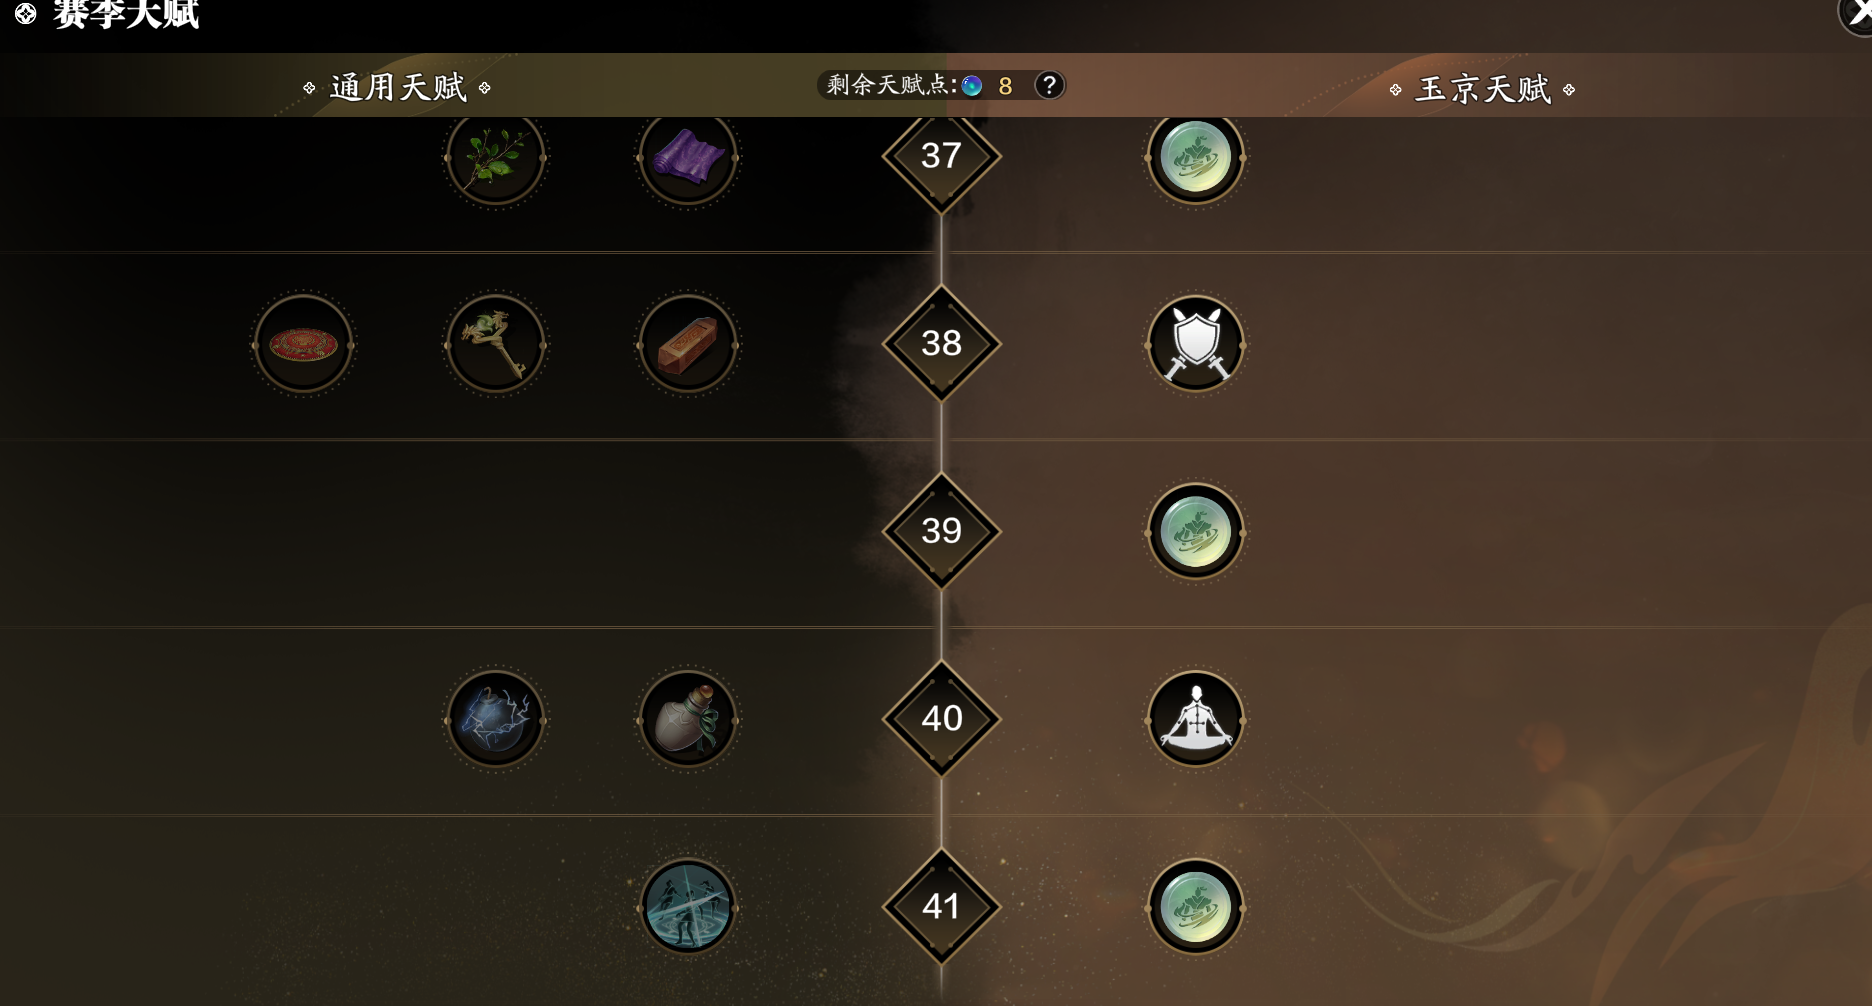Screen dimensions: 1872x1006
Task: Select the shield and crossed swords talent
Action: point(1196,344)
